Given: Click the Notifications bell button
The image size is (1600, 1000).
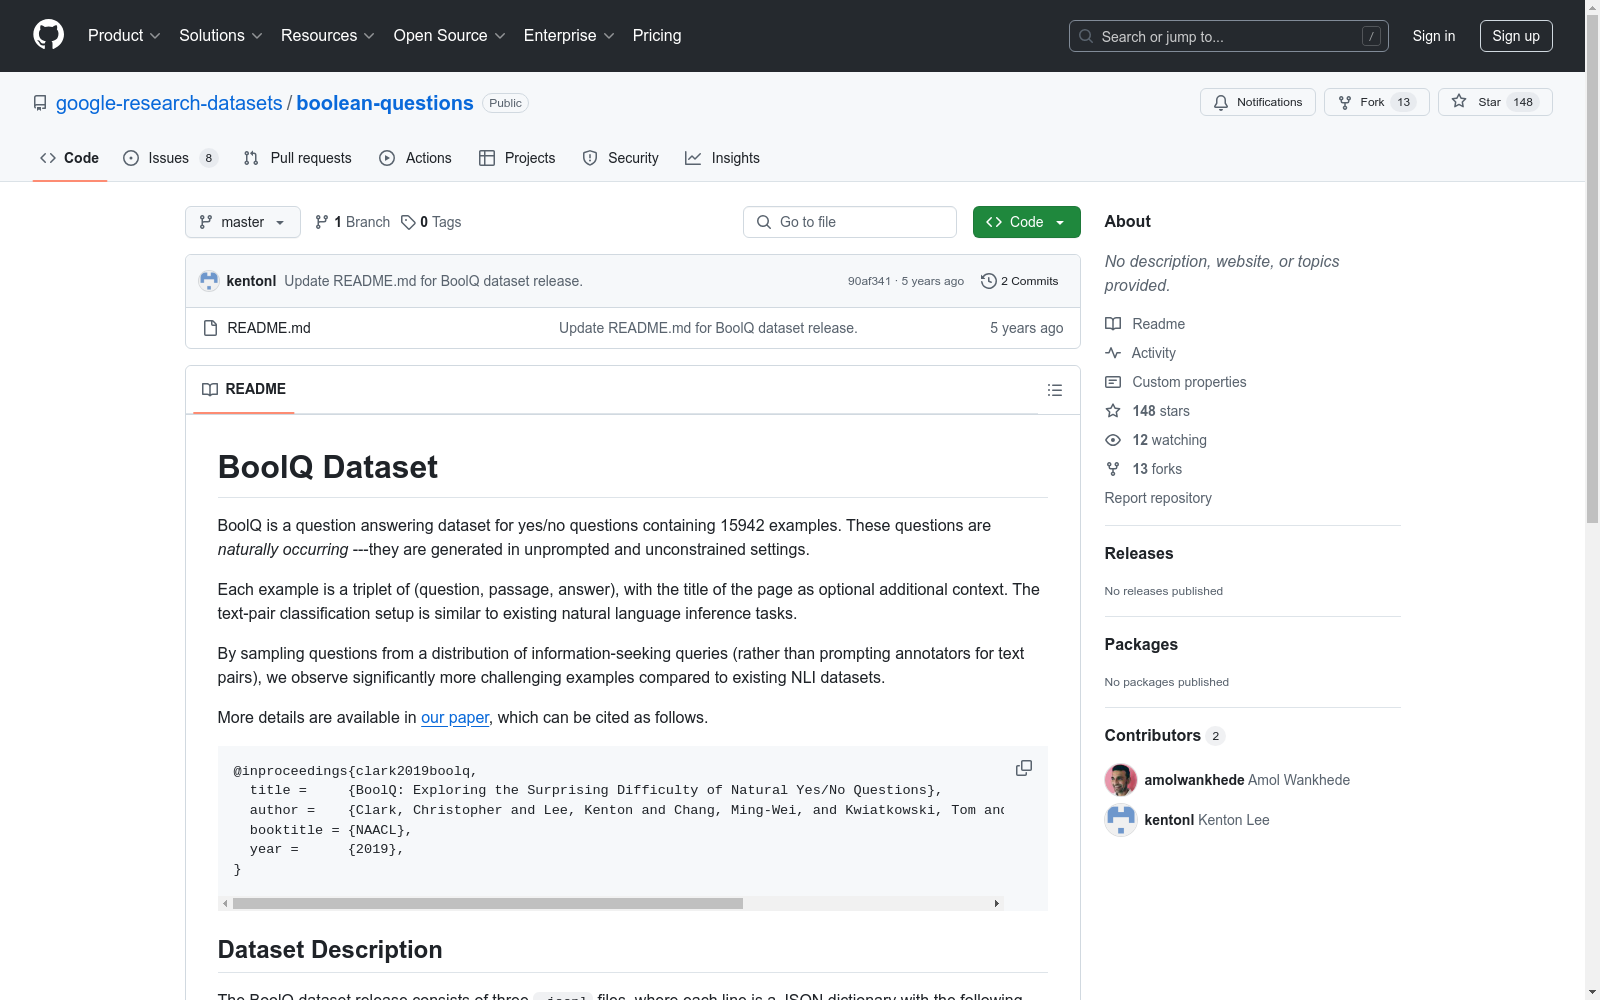Looking at the screenshot, I should click(x=1258, y=102).
